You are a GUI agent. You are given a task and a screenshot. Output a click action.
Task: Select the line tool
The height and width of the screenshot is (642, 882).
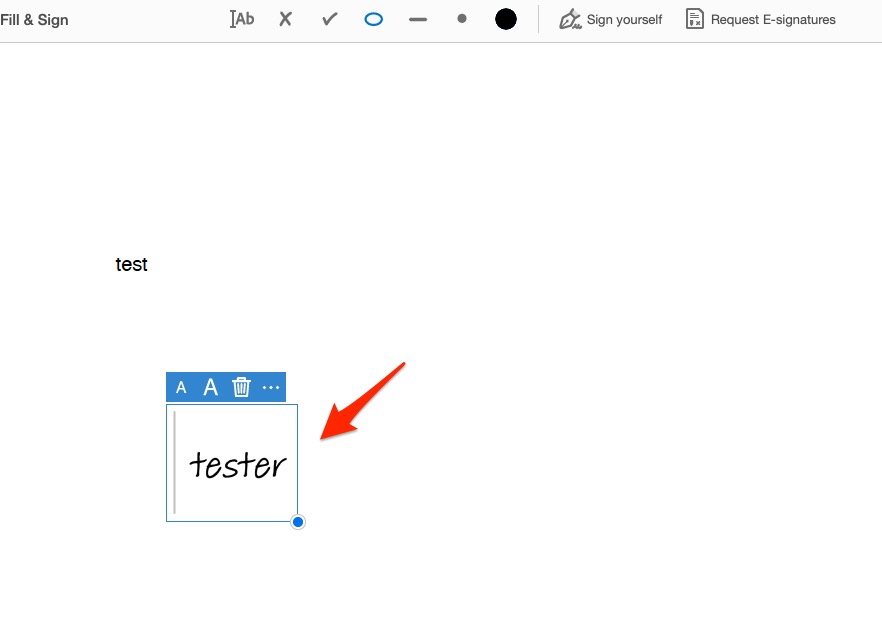click(418, 19)
